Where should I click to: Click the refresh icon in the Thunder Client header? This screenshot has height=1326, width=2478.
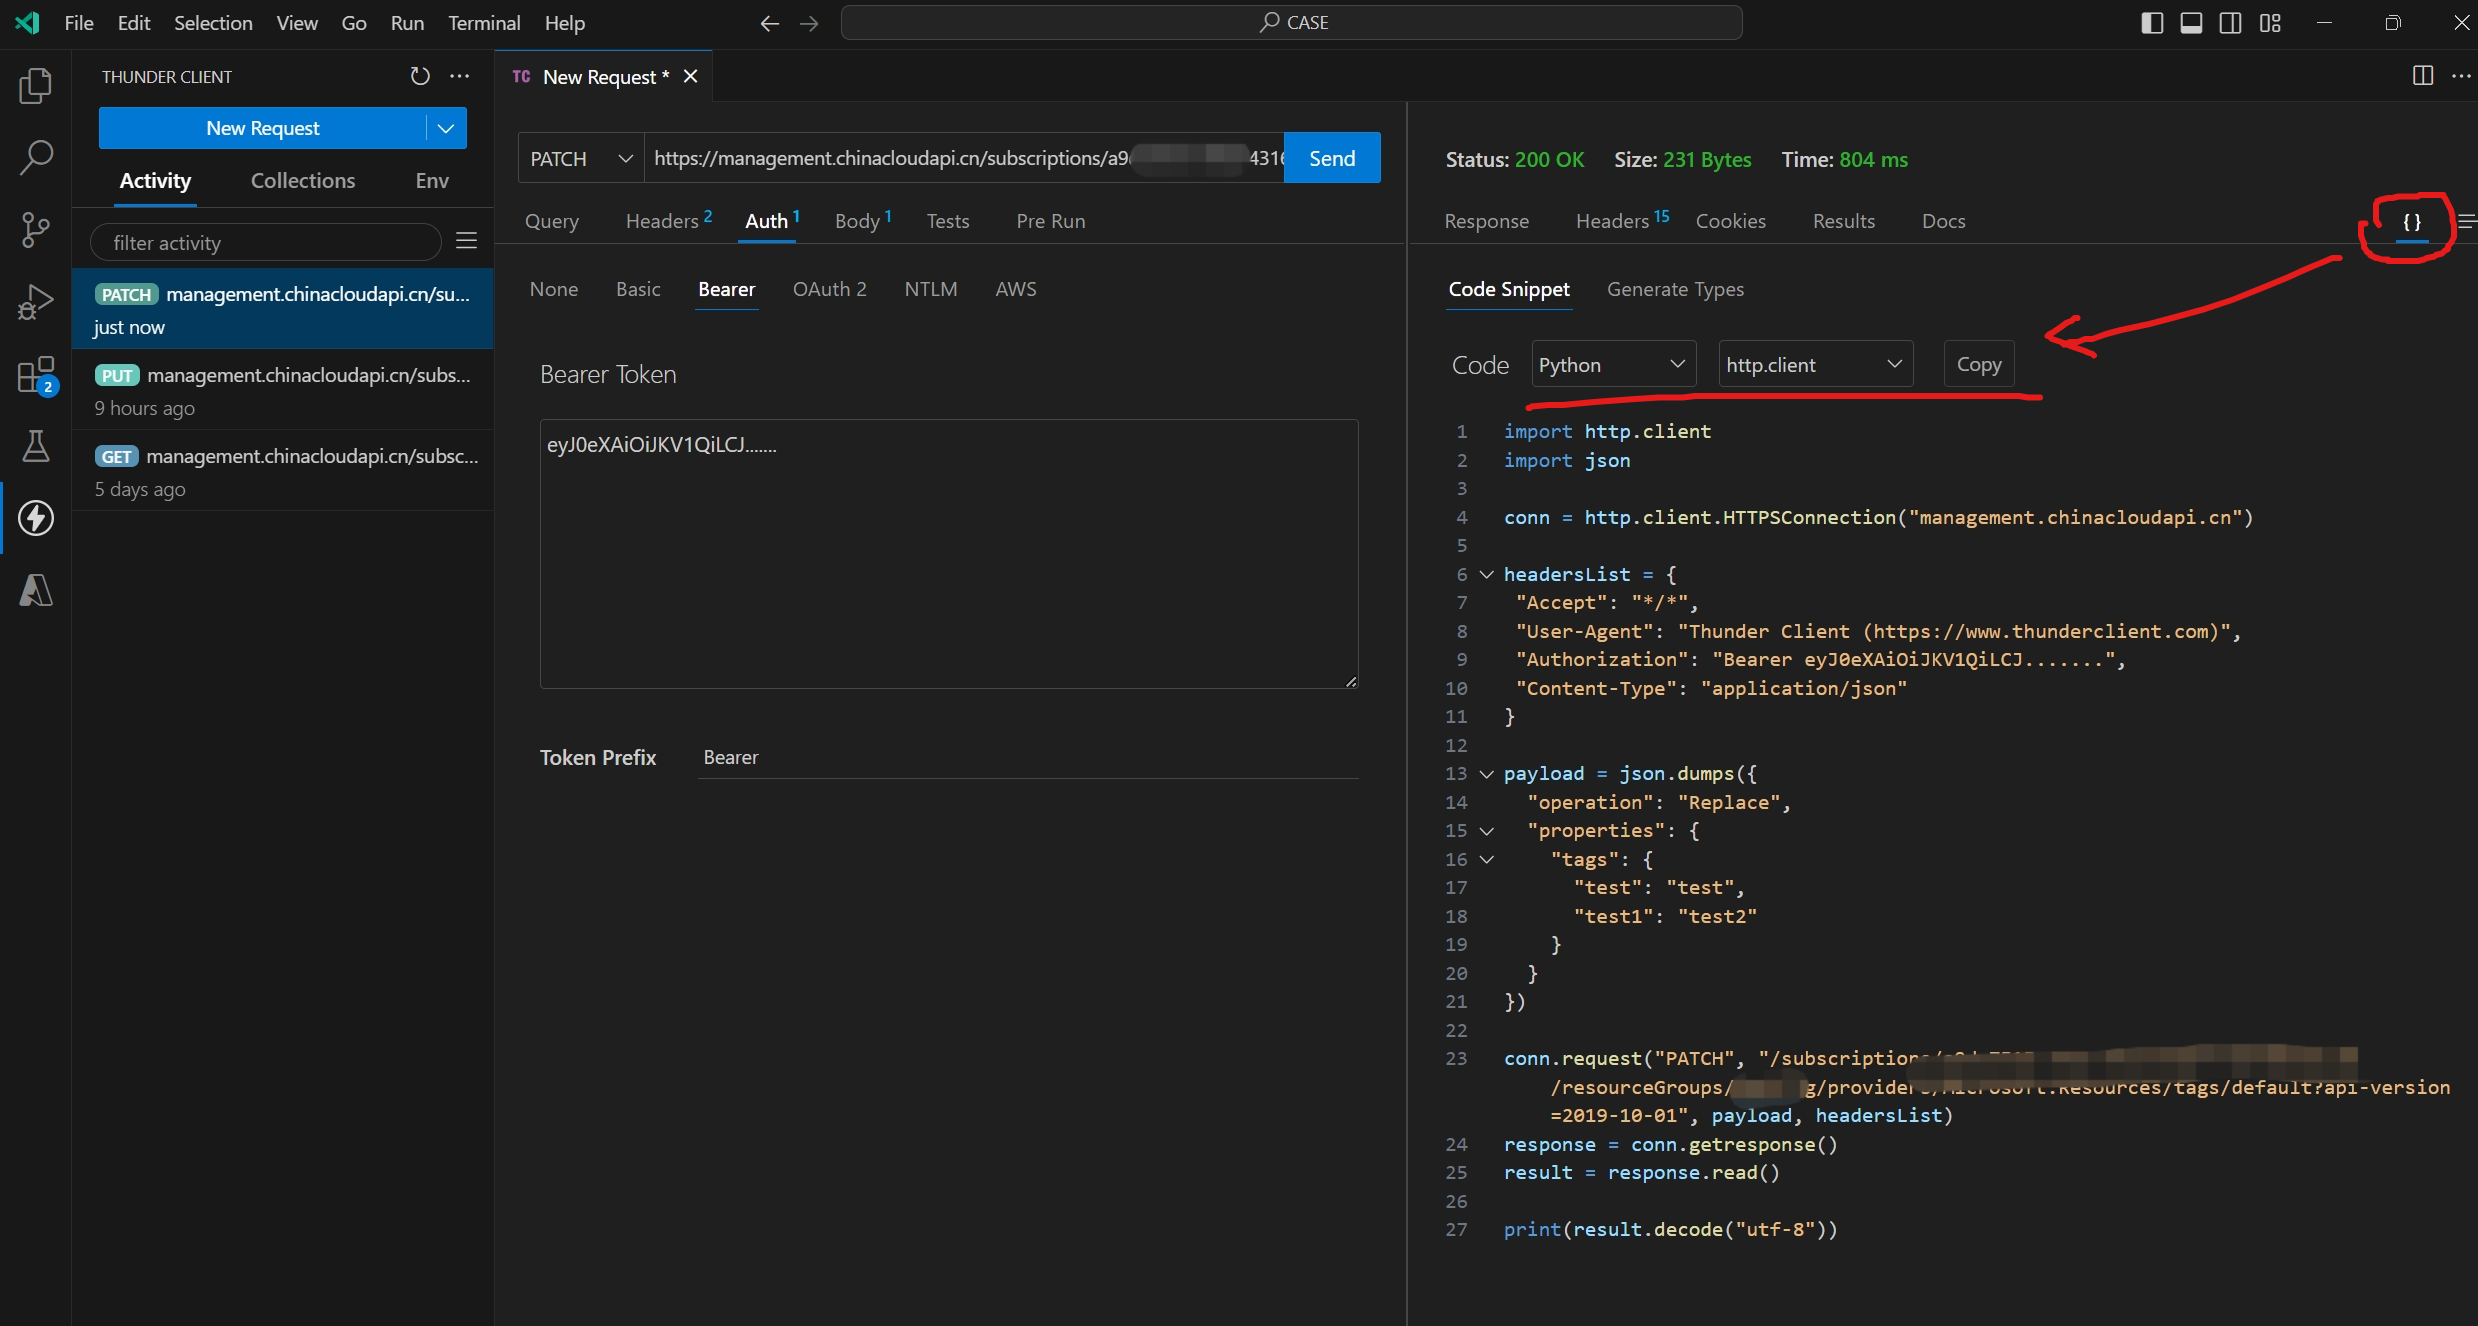(420, 76)
